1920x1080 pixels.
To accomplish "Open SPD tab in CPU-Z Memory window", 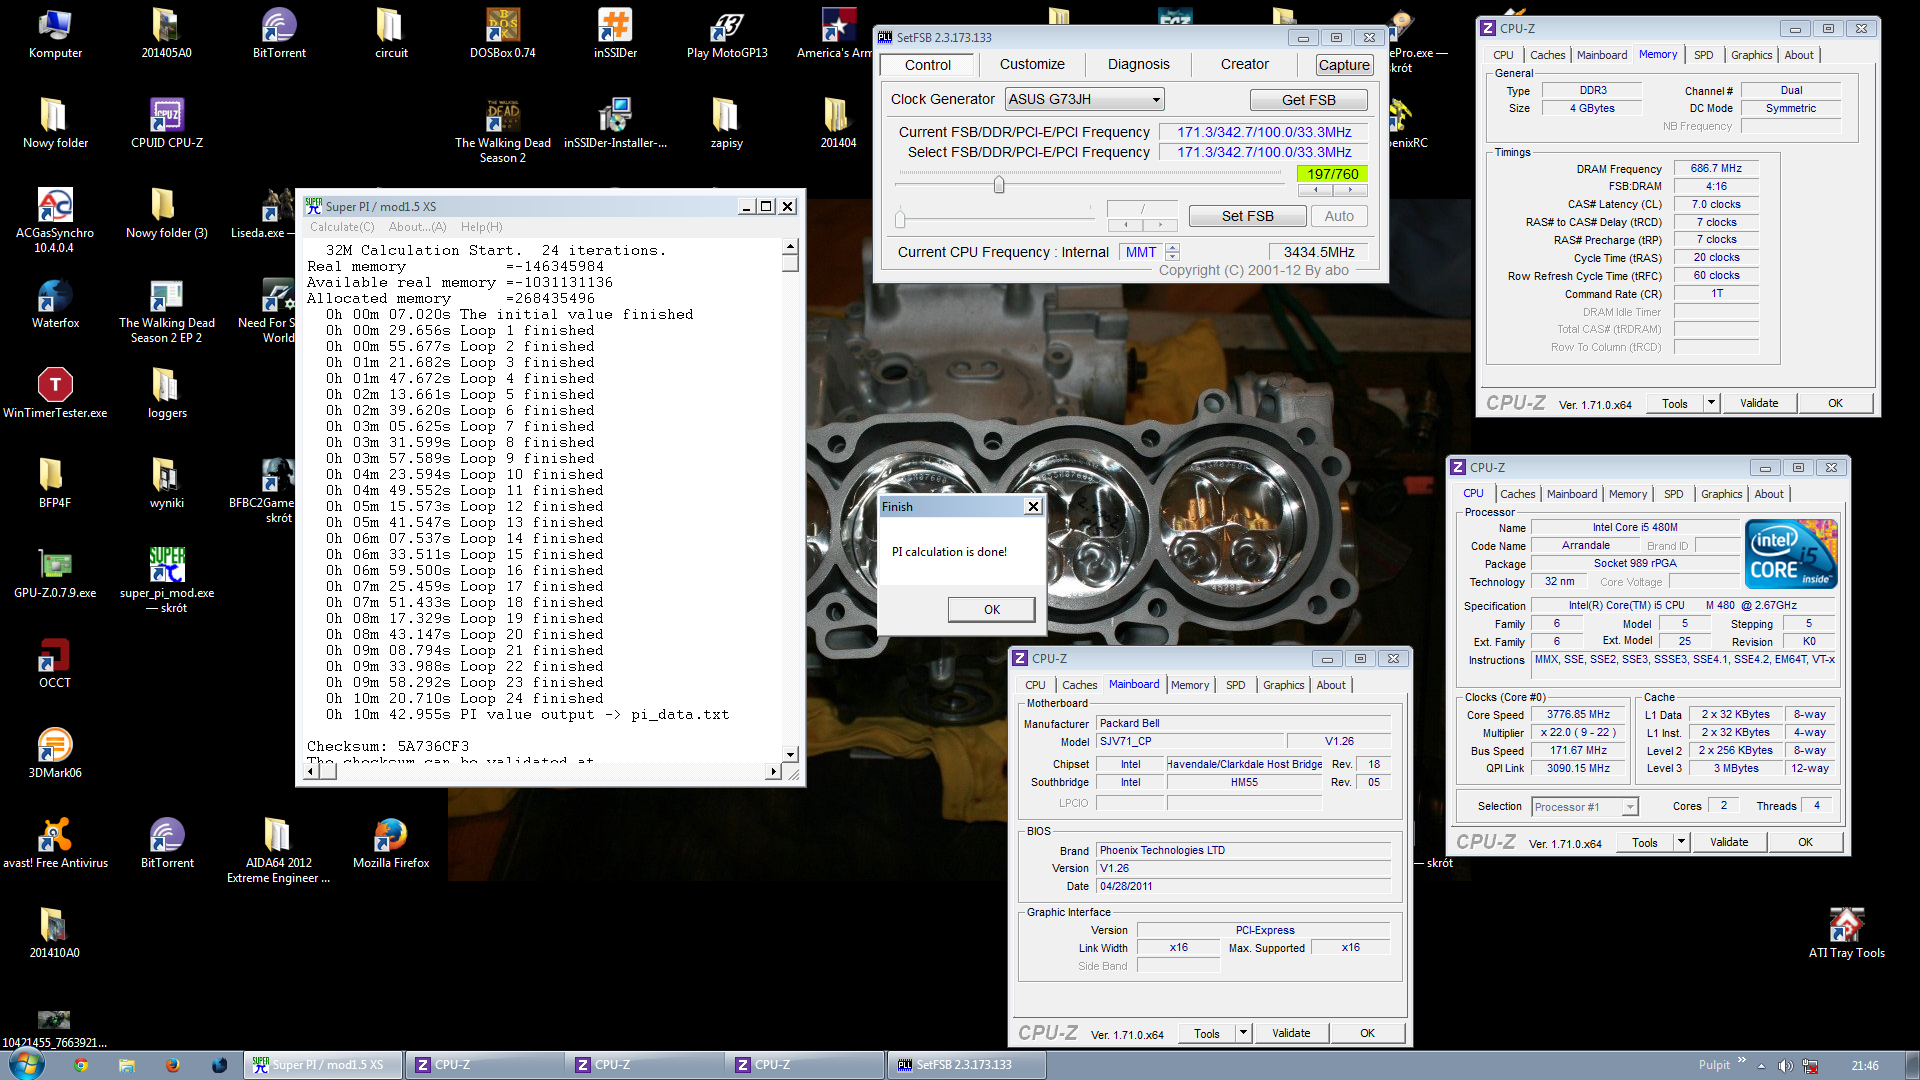I will [1703, 55].
